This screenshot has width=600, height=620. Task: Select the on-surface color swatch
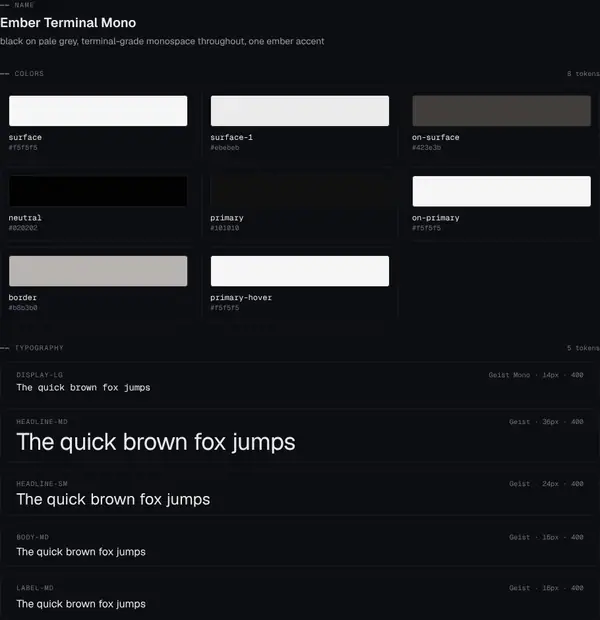point(502,111)
